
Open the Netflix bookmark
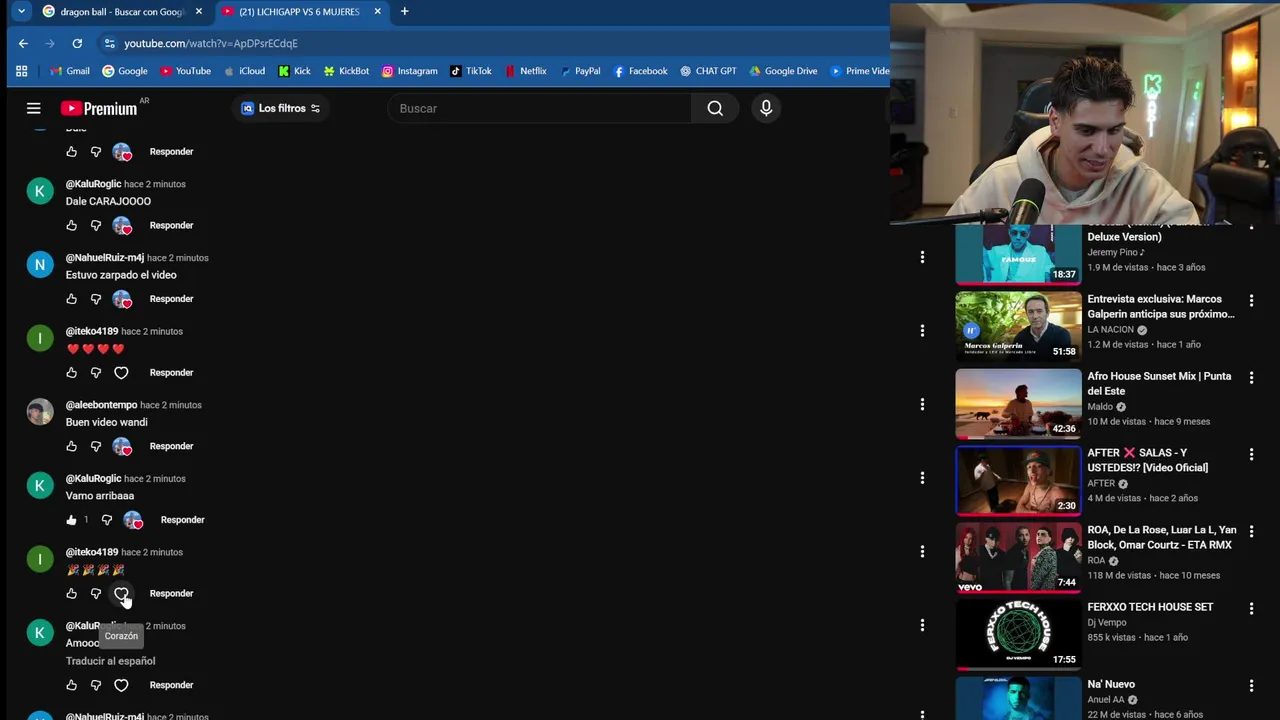[526, 71]
